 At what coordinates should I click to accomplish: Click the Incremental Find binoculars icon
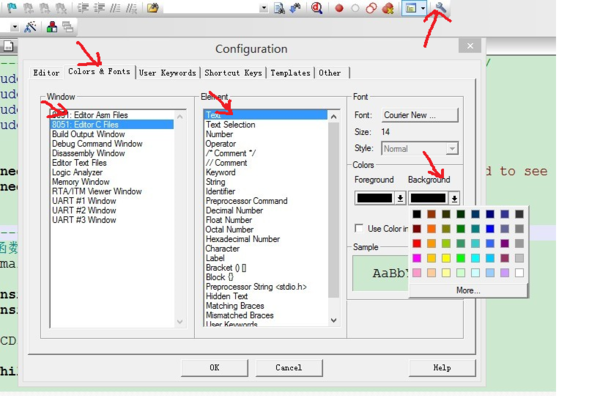(x=295, y=8)
